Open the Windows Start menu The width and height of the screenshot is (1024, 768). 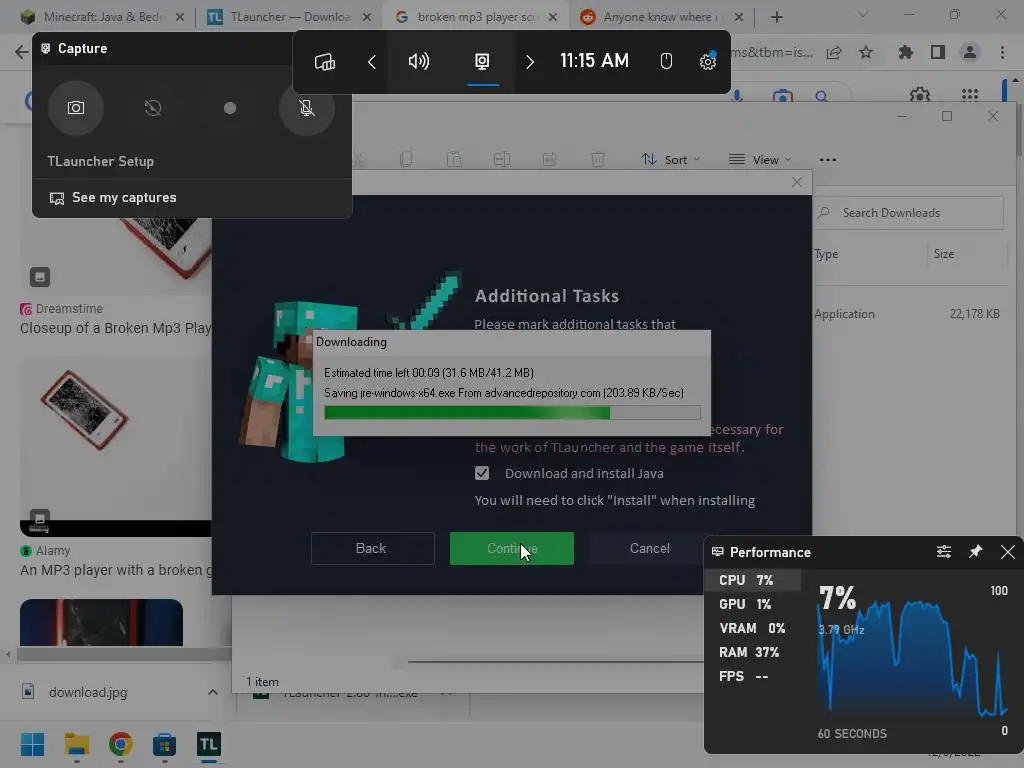[x=33, y=744]
